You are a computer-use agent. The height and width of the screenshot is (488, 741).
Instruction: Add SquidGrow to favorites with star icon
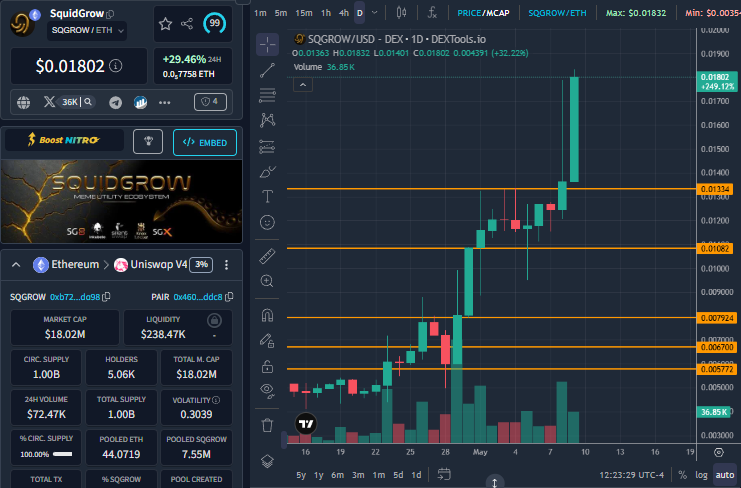[x=165, y=24]
